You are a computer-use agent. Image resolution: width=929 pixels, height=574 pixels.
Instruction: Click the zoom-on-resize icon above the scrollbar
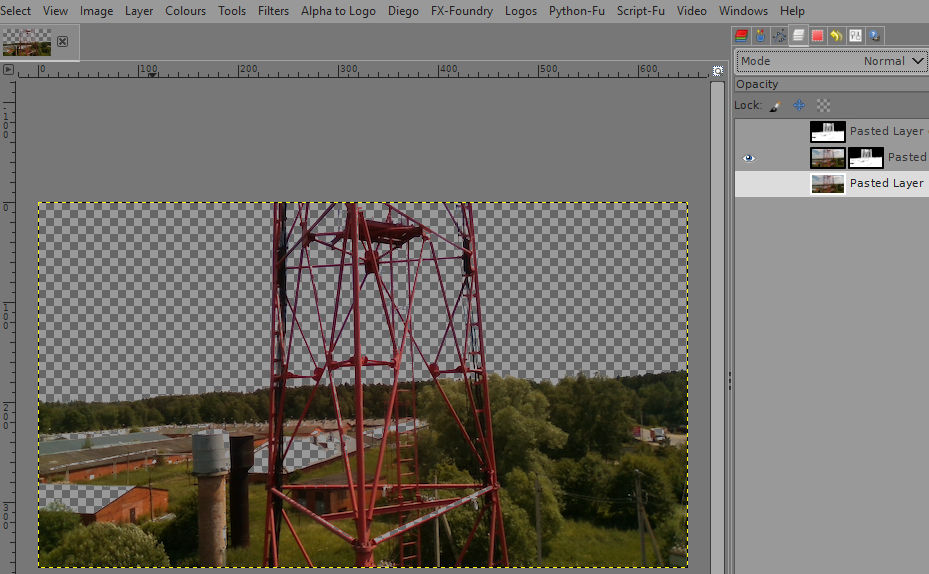point(717,70)
